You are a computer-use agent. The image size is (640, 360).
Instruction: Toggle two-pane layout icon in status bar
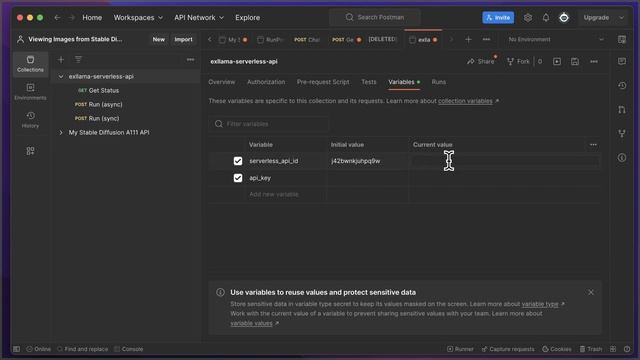coord(613,349)
